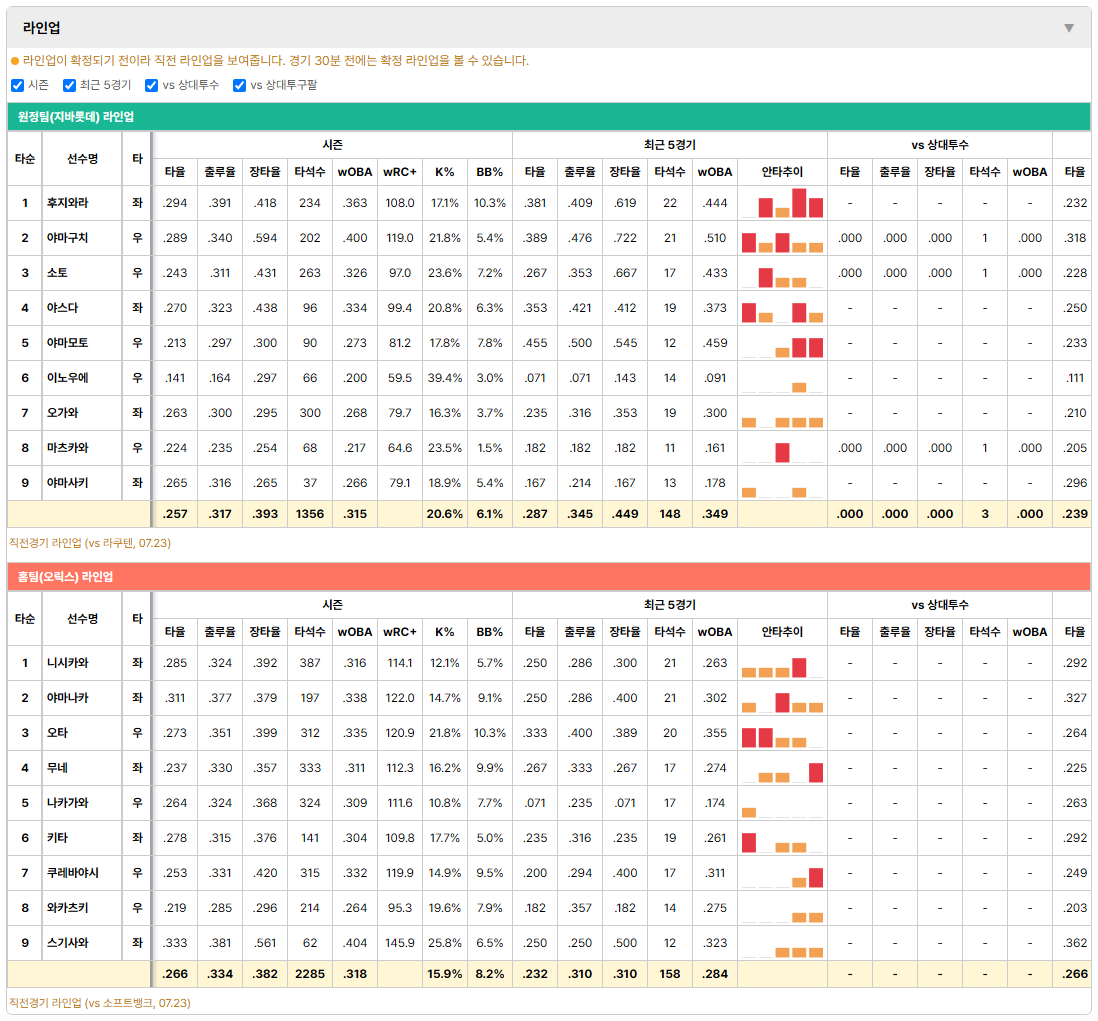Disable the vs 상대투수 checkbox
This screenshot has width=1098, height=1021.
(x=151, y=85)
